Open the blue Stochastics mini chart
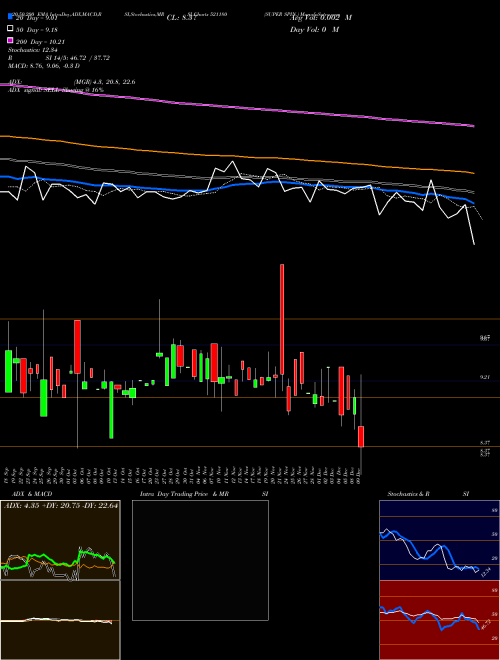This screenshot has width=500, height=660. coord(439,540)
